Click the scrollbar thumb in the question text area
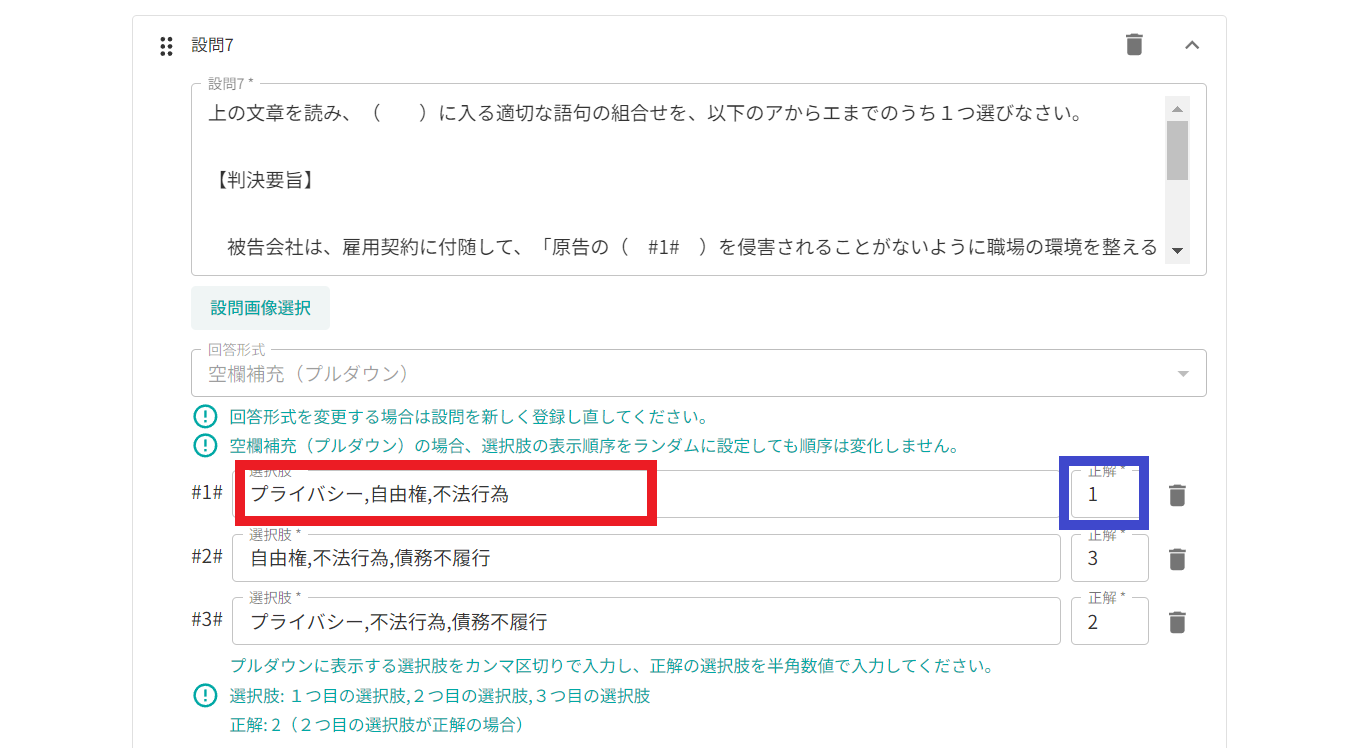Viewport: 1348px width, 748px height. (x=1177, y=150)
